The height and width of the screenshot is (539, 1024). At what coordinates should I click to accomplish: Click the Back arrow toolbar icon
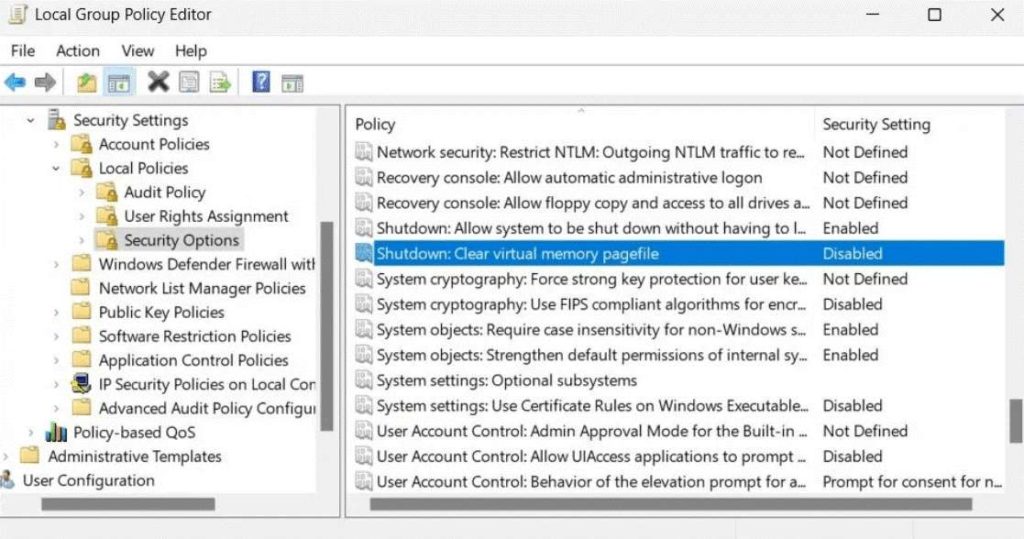click(15, 82)
